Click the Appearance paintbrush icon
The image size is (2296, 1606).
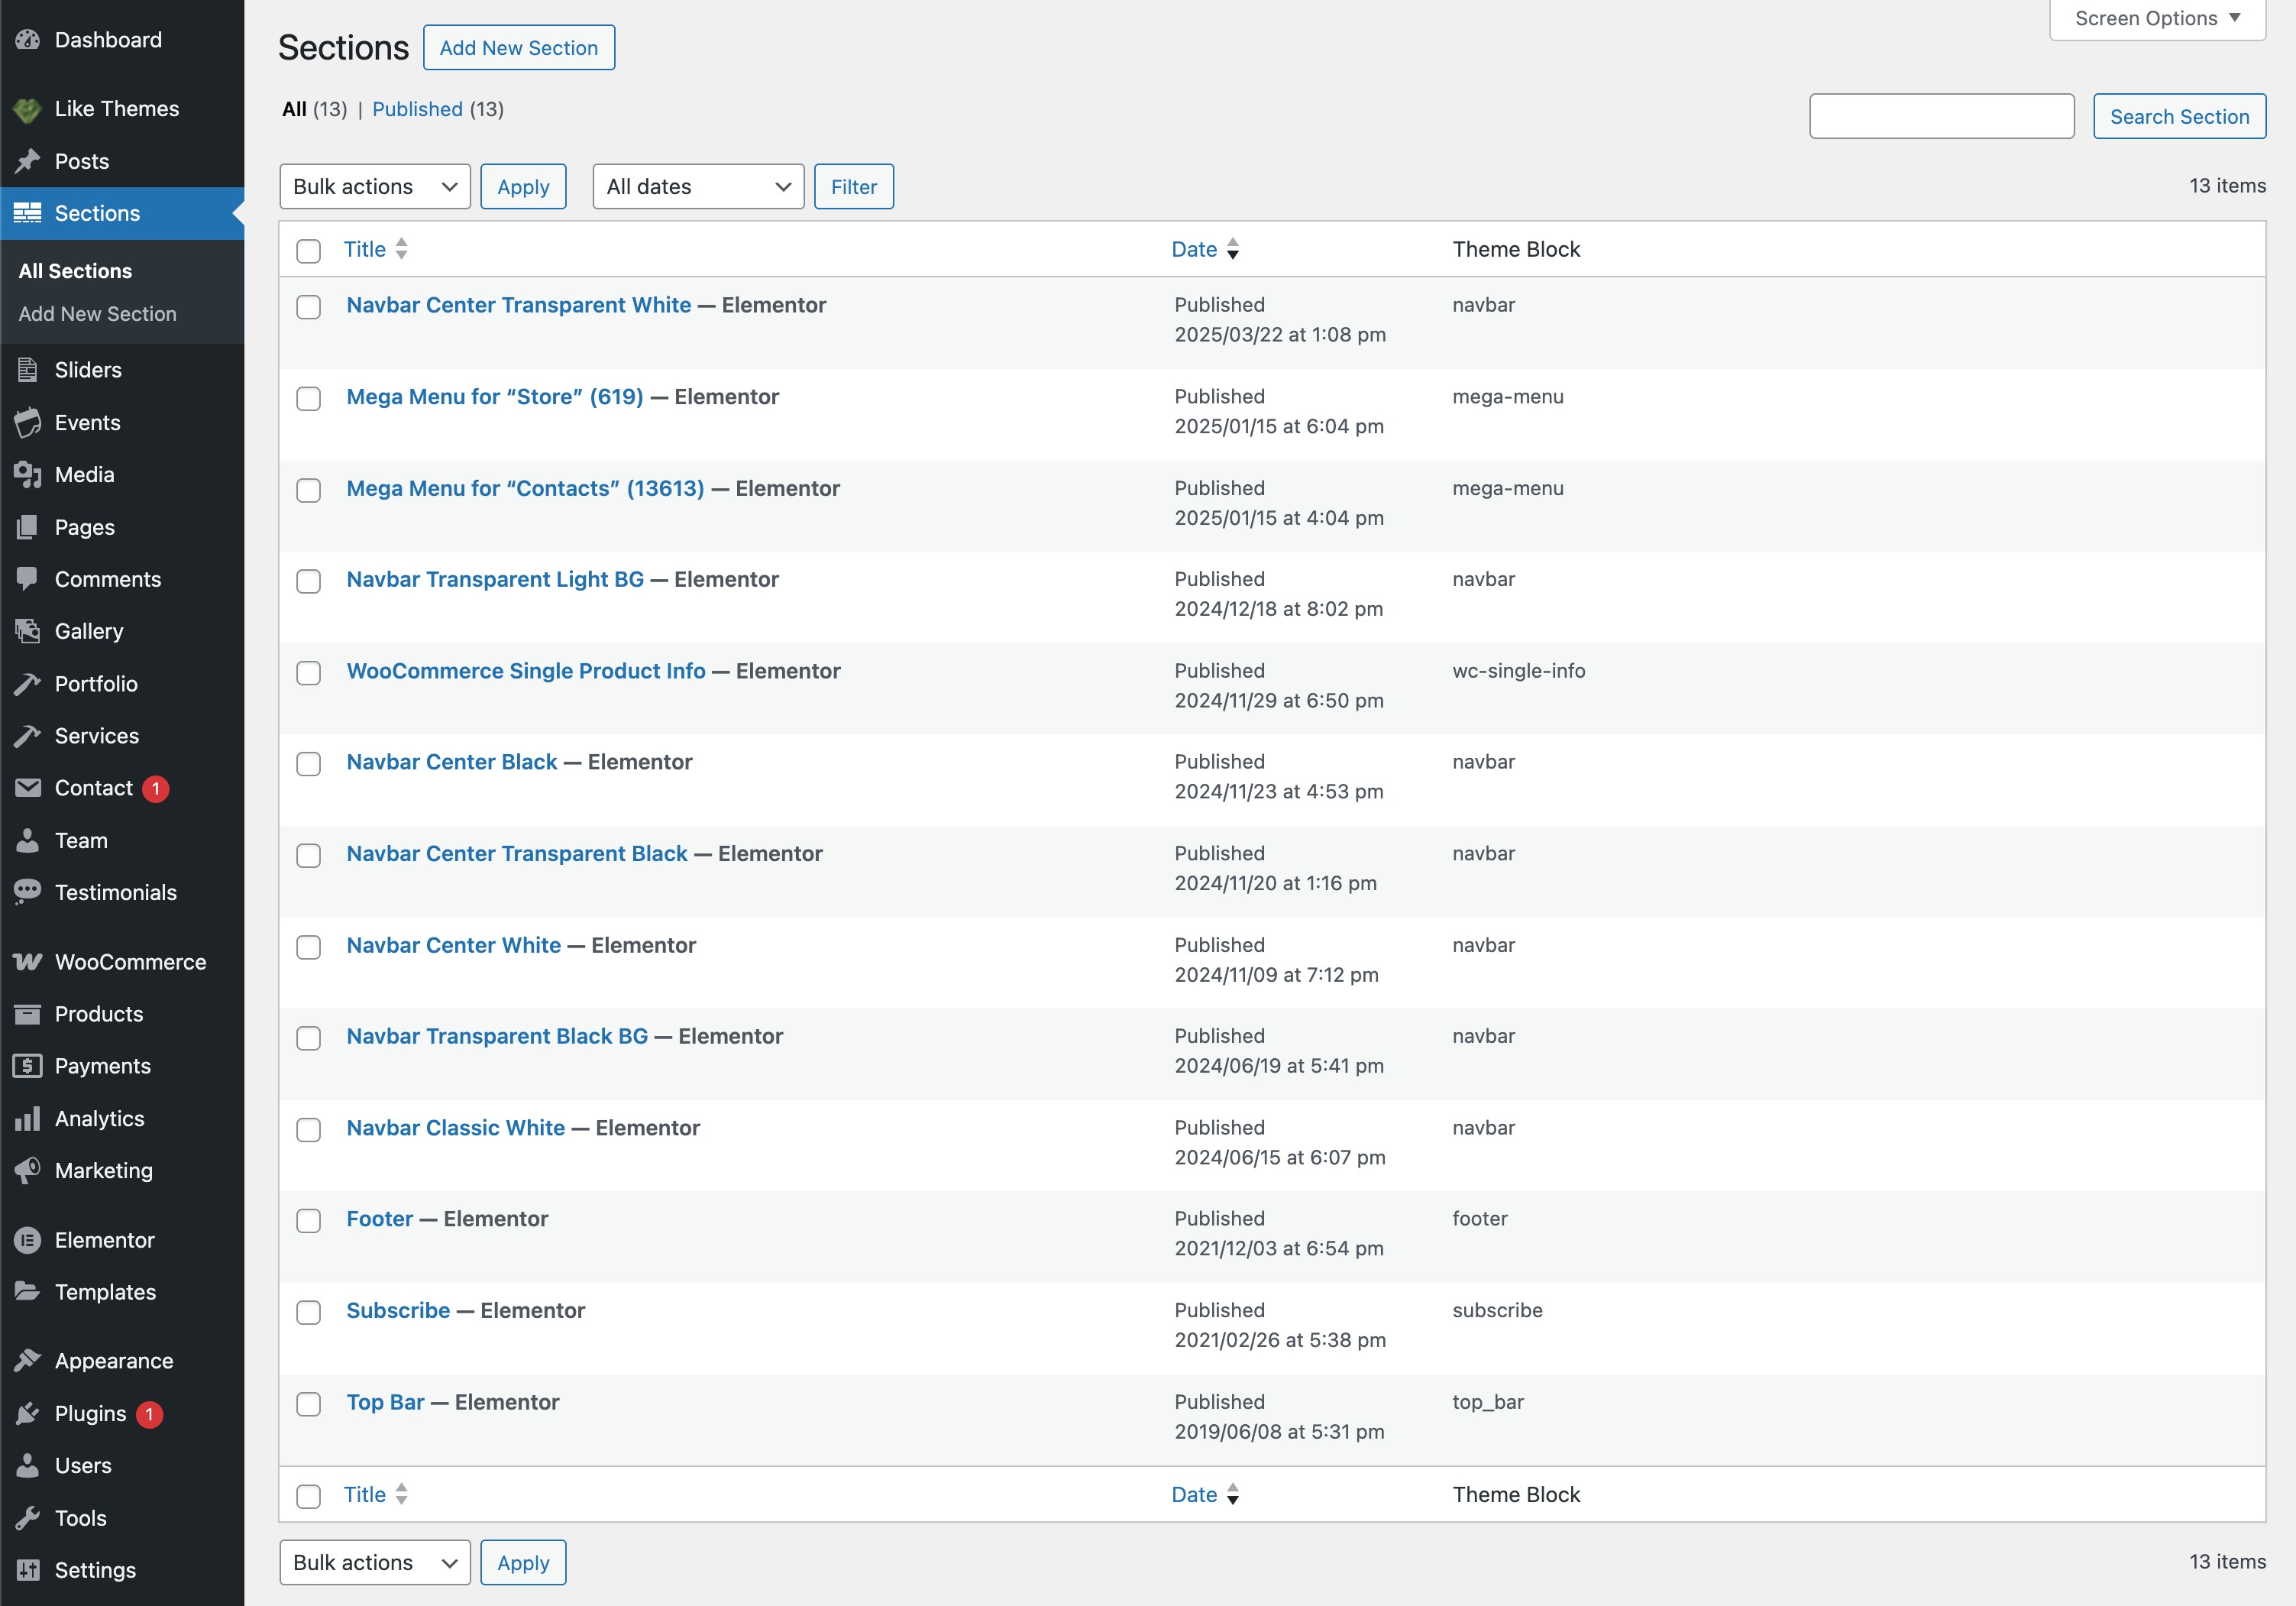28,1361
